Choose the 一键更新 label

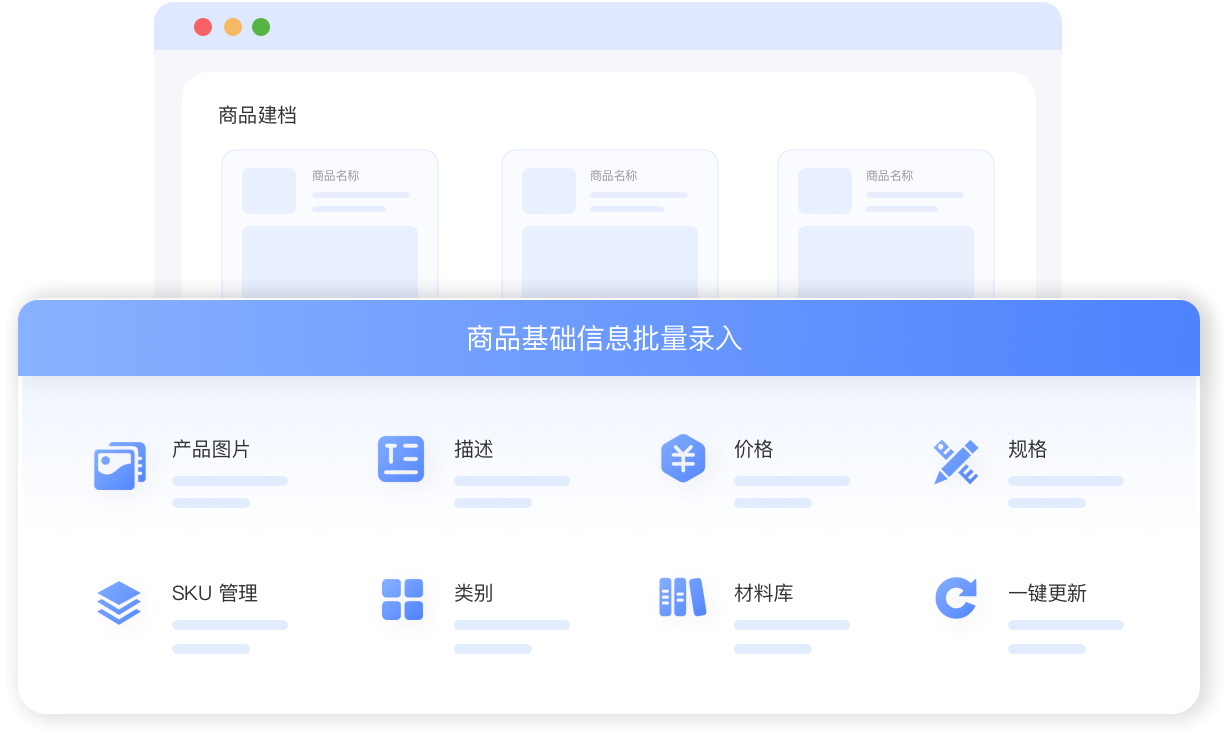click(1047, 593)
